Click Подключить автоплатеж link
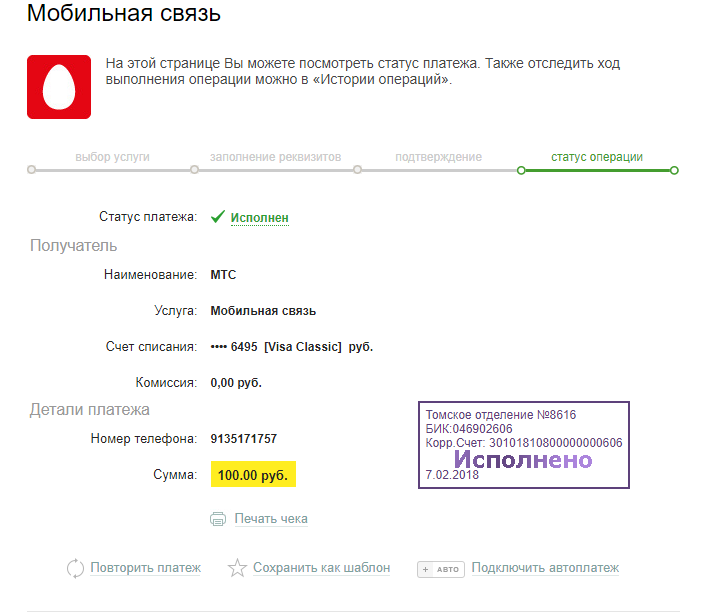 [x=545, y=568]
